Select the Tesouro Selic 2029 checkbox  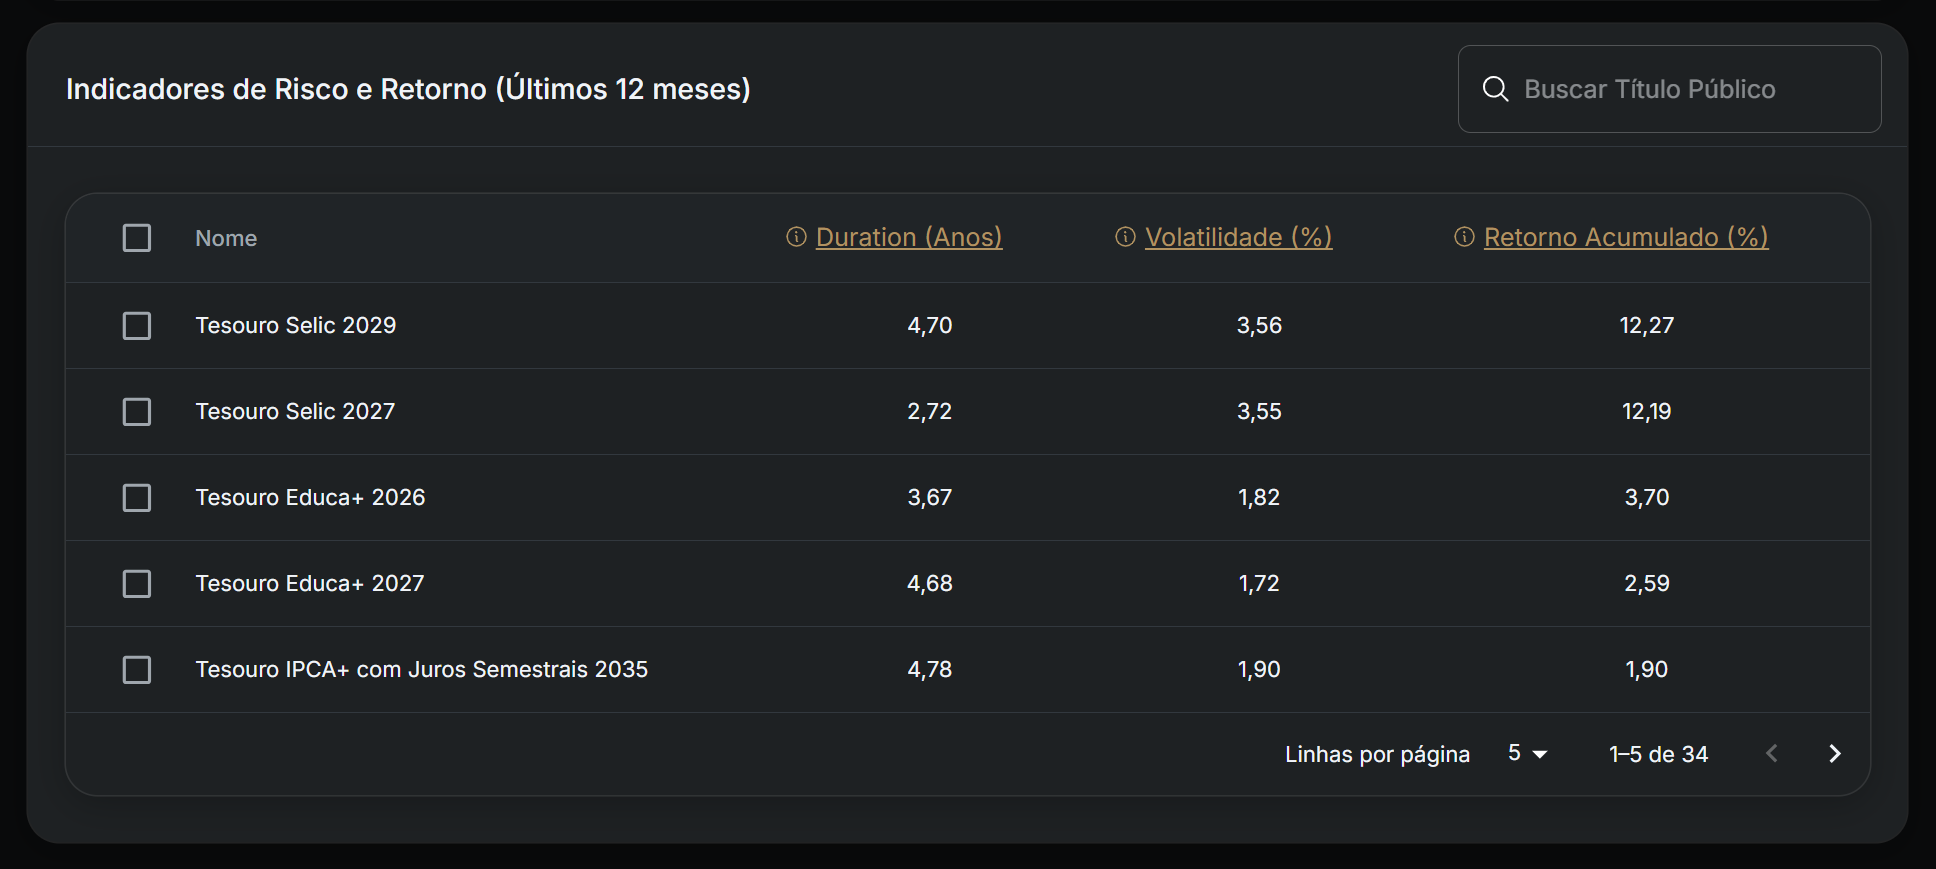[x=137, y=326]
